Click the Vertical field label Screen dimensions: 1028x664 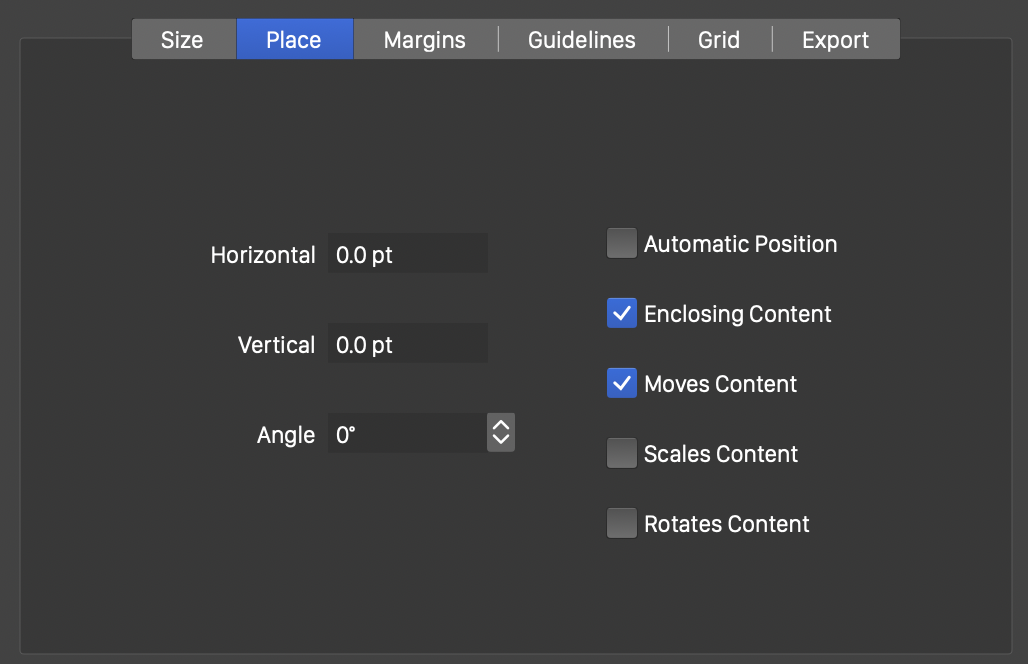pyautogui.click(x=276, y=345)
